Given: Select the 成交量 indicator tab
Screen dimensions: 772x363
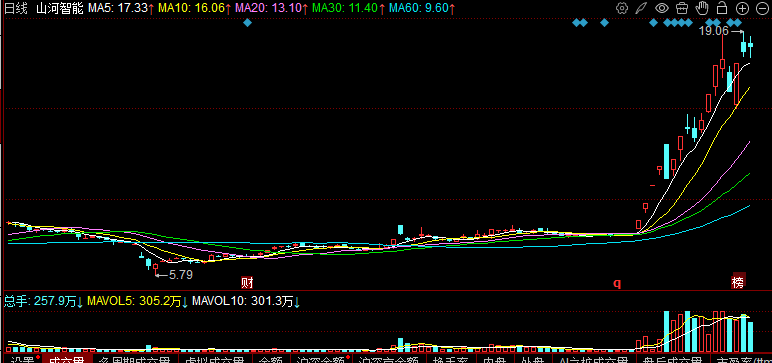Looking at the screenshot, I should point(66,359).
